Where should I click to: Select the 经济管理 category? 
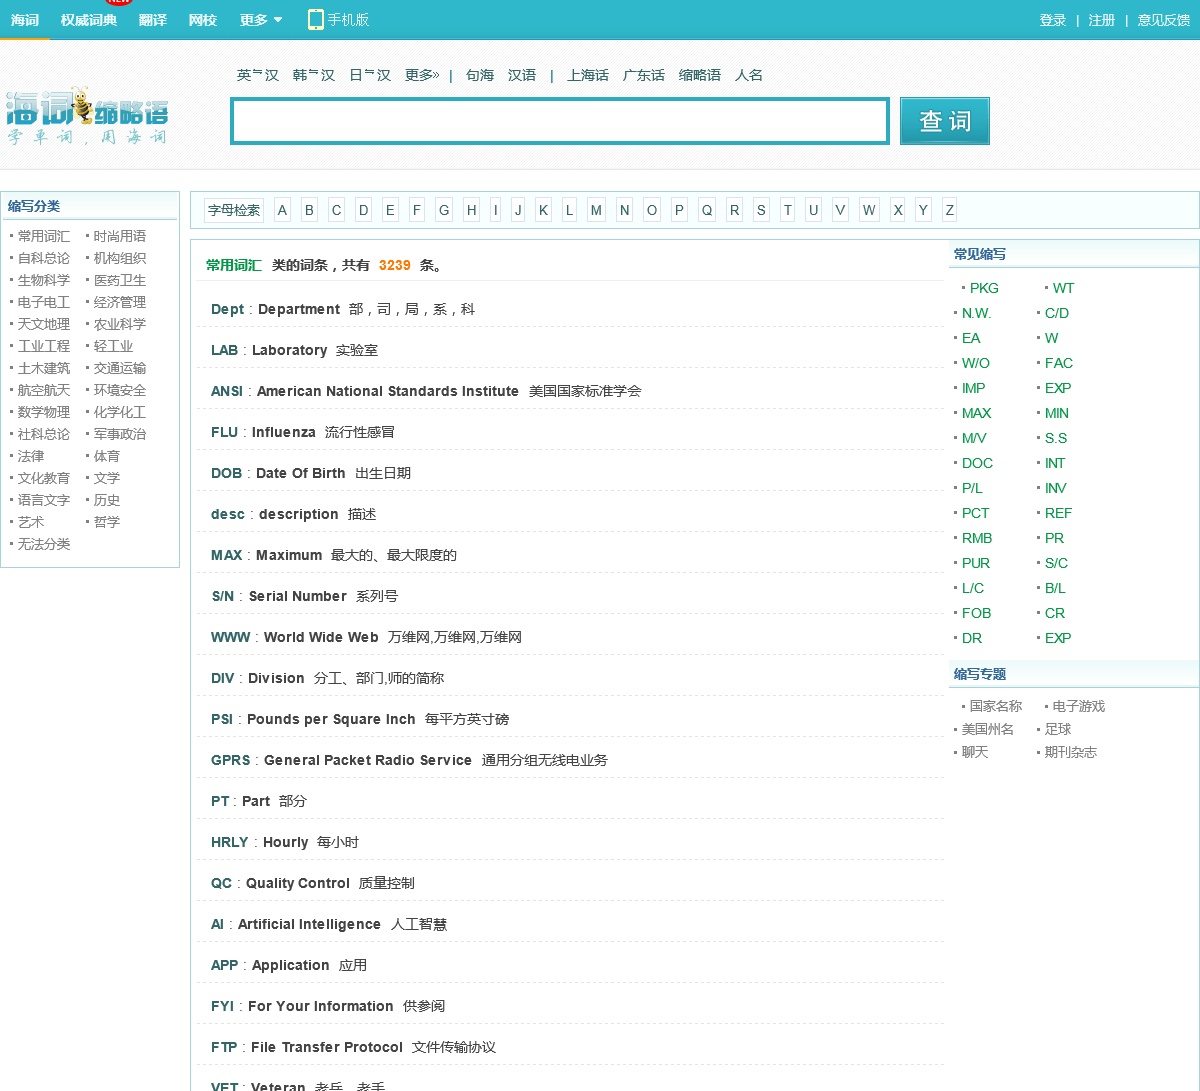120,302
